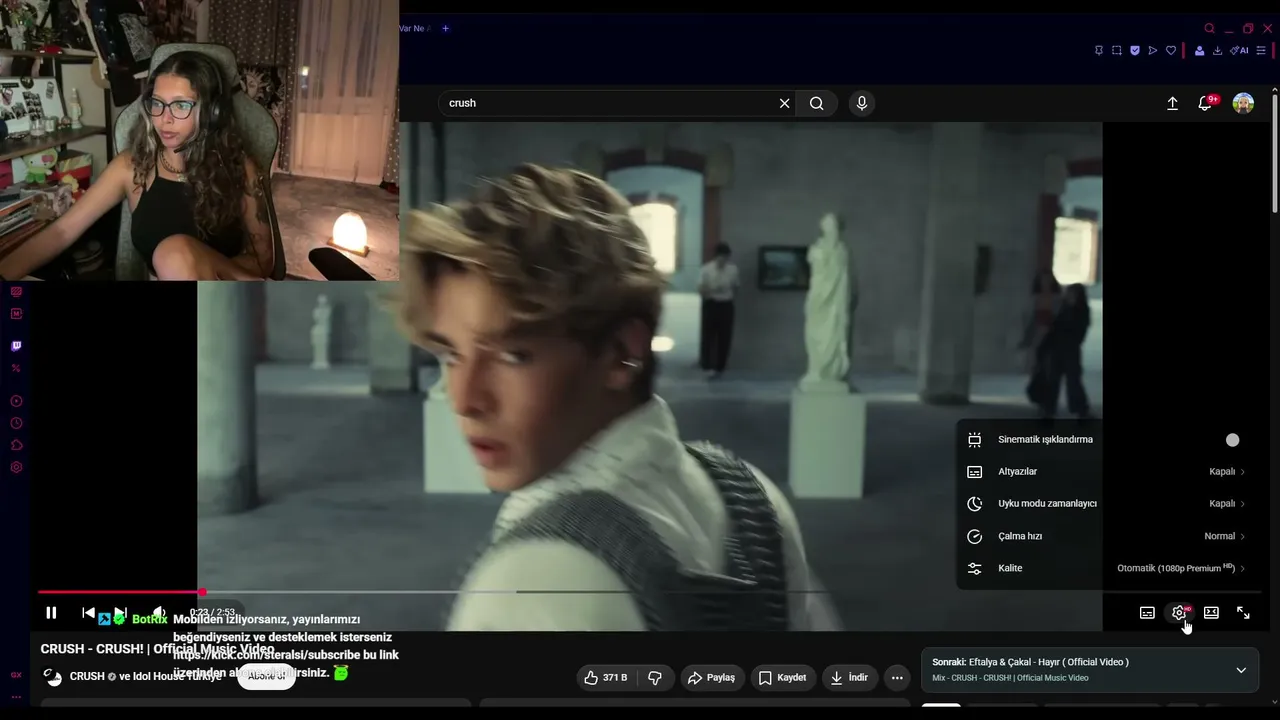Click the Paylaş share button
This screenshot has height=720, width=1280.
711,678
